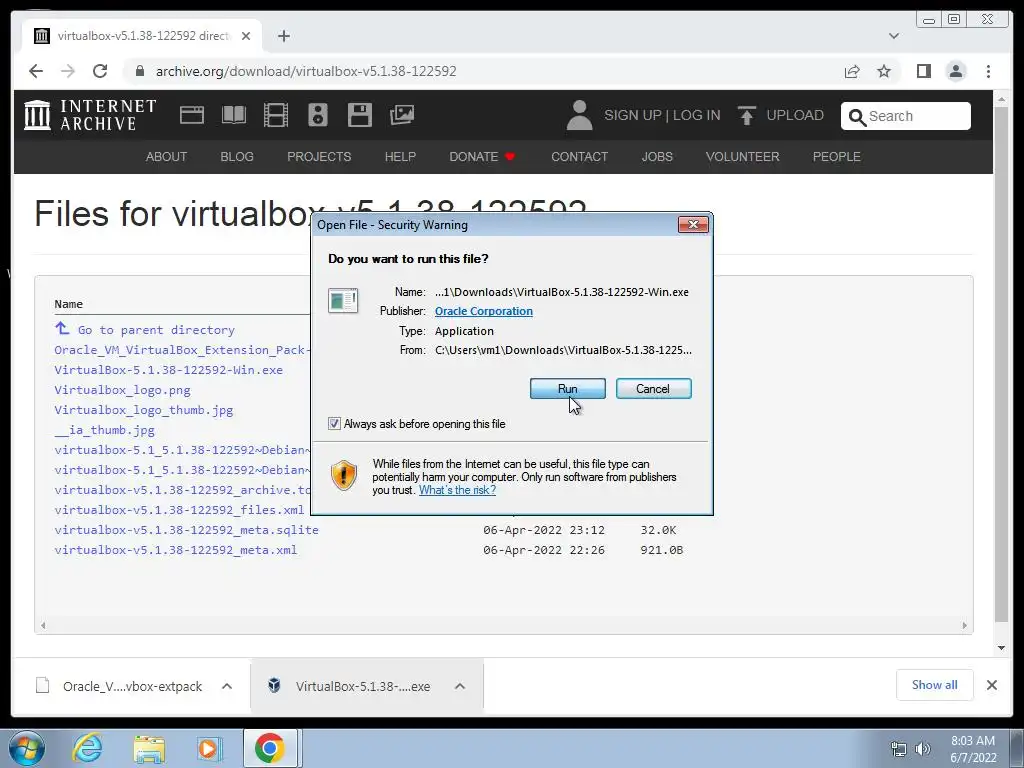Open the Windows Start menu

click(27, 748)
